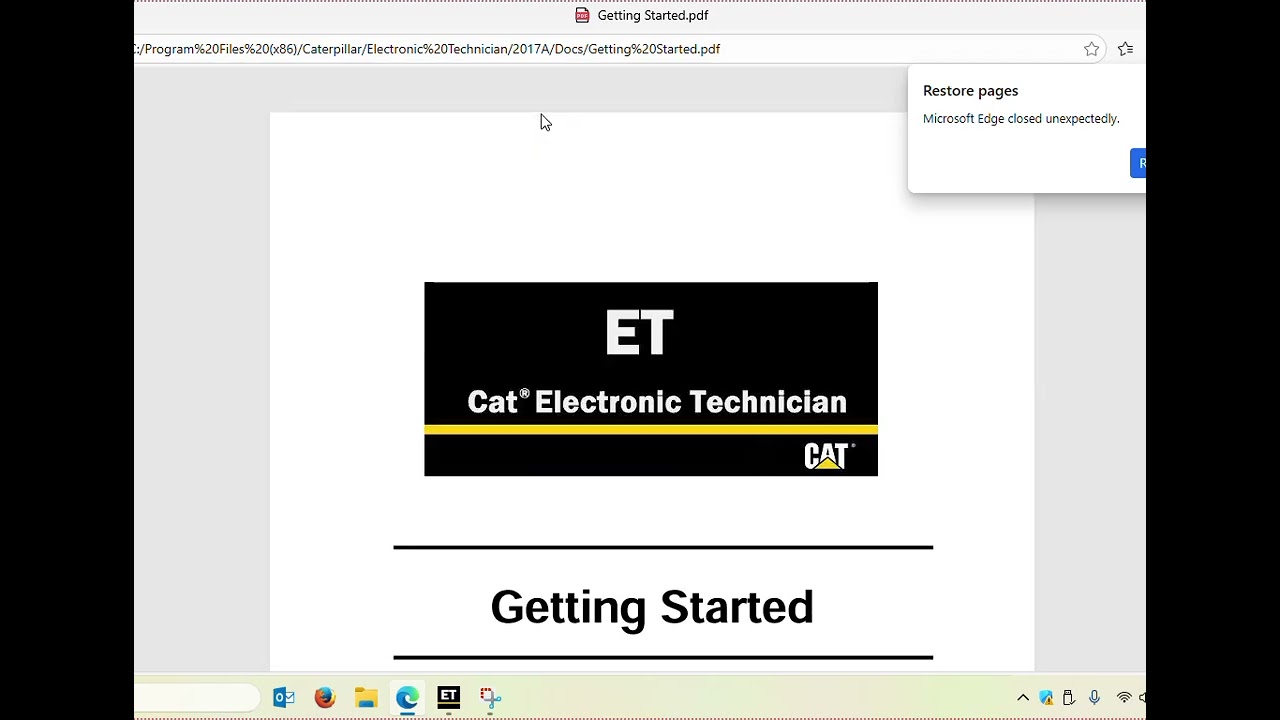Open the Favorites list icon
This screenshot has width=1280, height=720.
pyautogui.click(x=1125, y=49)
